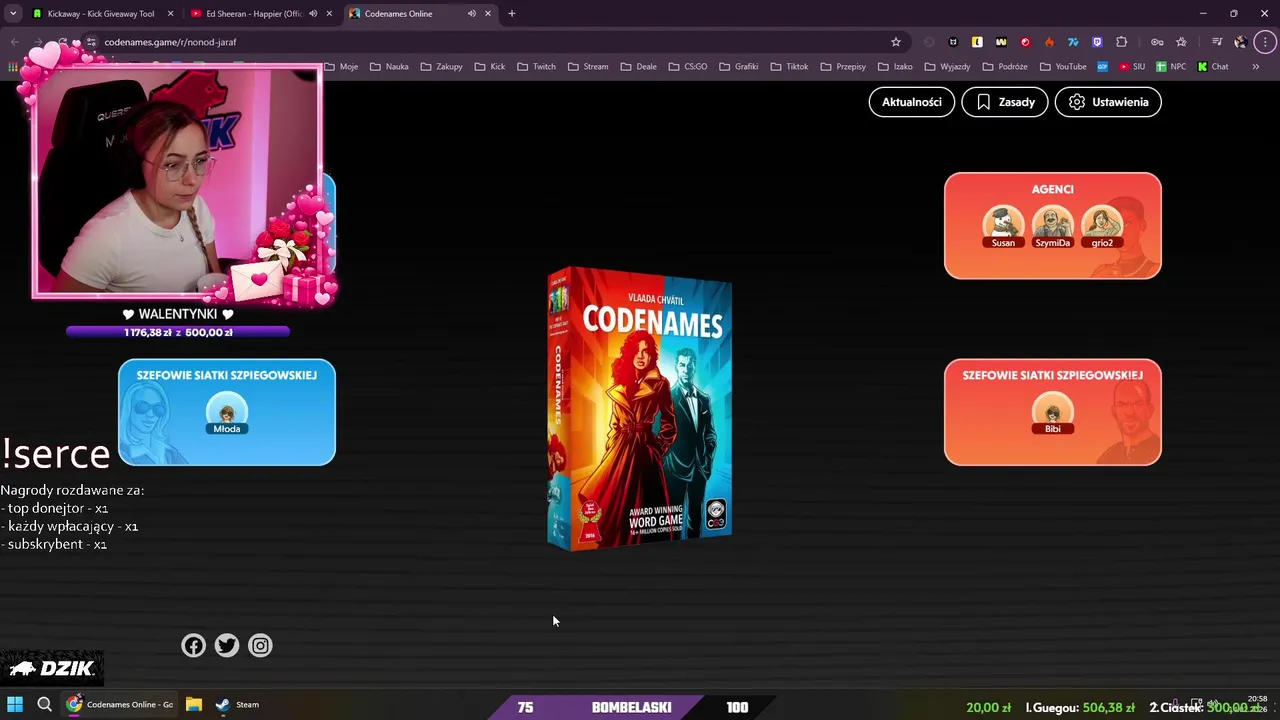Open the Chat bookmark
Image resolution: width=1280 pixels, height=720 pixels.
(x=1213, y=67)
